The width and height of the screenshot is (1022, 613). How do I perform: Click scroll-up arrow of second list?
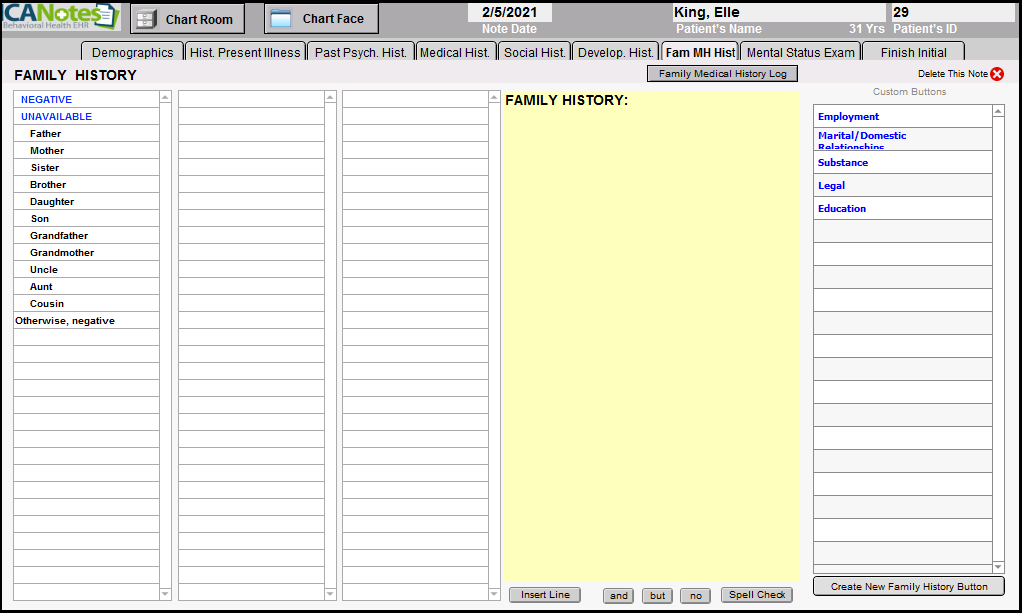coord(330,97)
